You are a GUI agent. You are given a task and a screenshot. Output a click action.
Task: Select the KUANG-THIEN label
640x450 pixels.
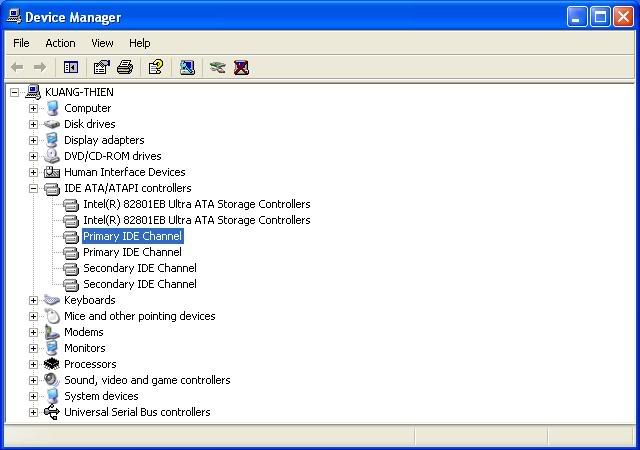(x=79, y=92)
